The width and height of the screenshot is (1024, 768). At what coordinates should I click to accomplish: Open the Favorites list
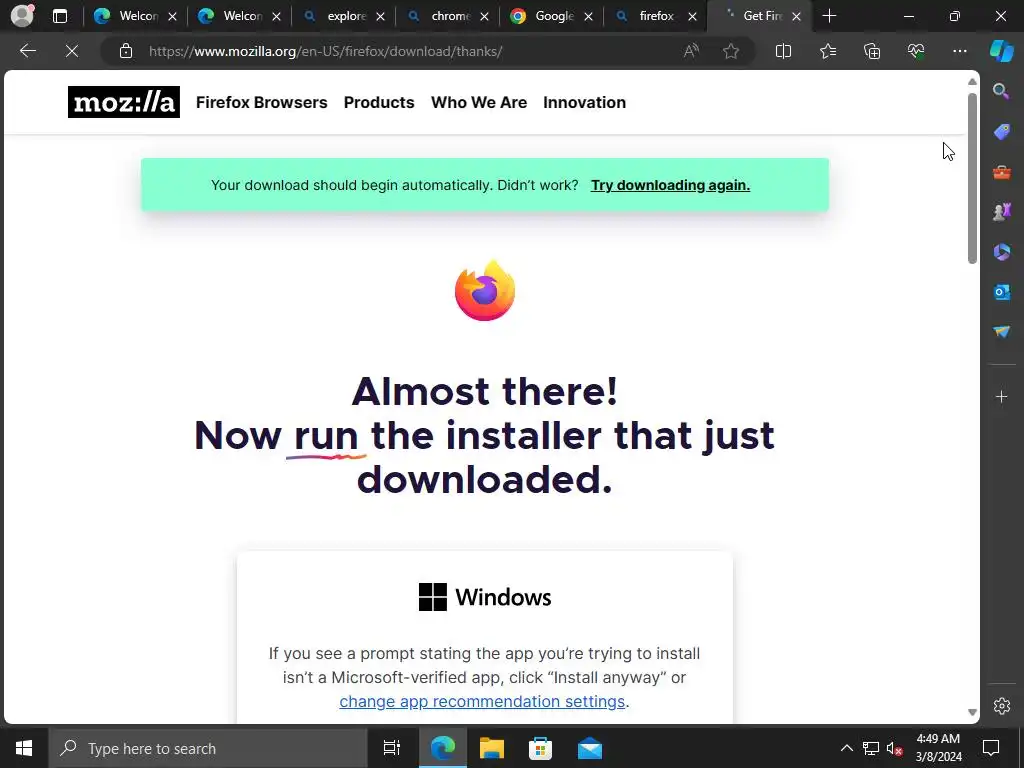827,51
